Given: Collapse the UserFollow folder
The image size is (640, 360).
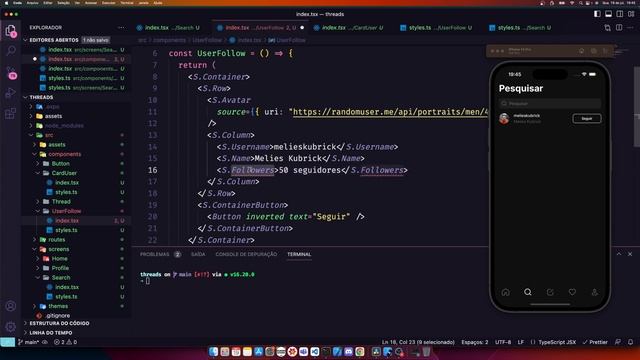Looking at the screenshot, I should pos(66,211).
